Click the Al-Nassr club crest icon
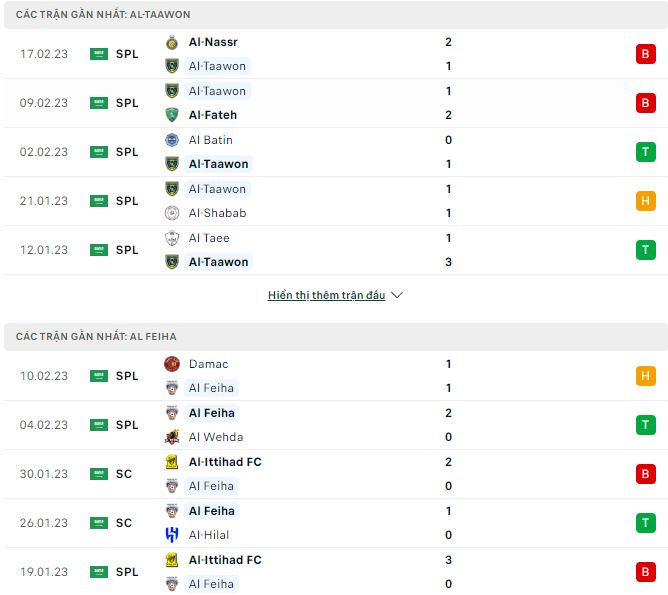The height and width of the screenshot is (595, 668). [172, 42]
